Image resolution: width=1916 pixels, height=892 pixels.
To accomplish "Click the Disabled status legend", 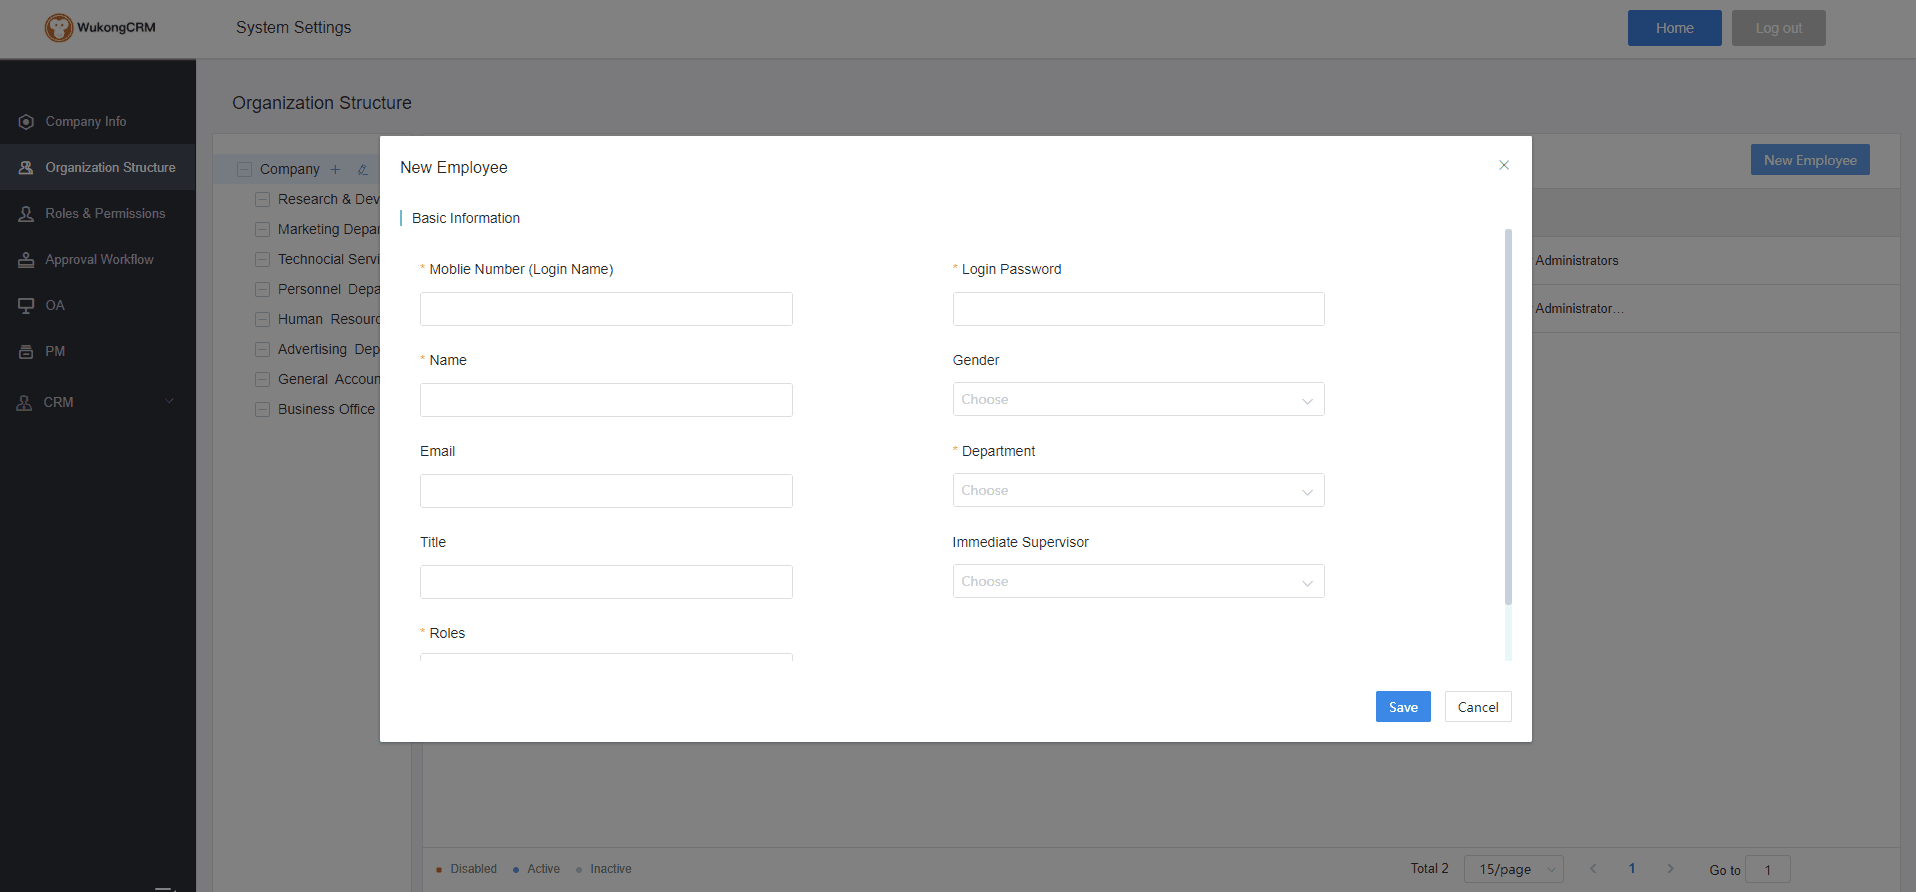I will pos(466,869).
